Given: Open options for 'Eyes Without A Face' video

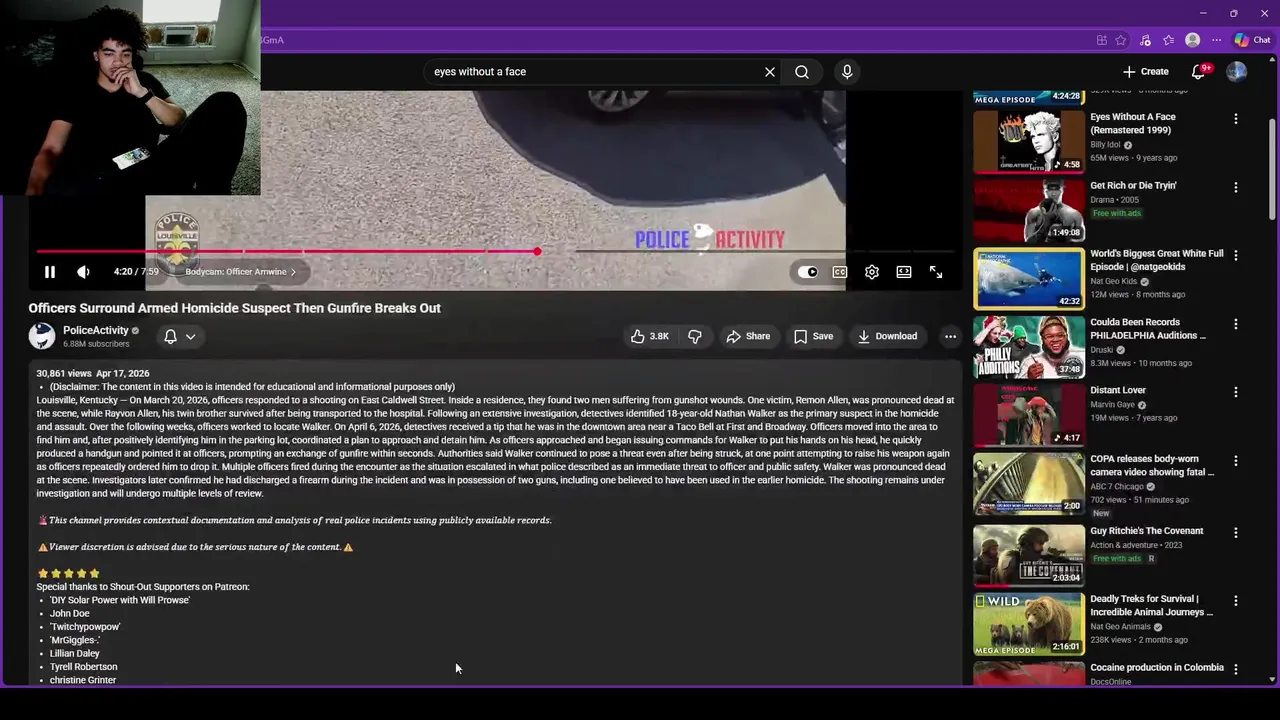Looking at the screenshot, I should pyautogui.click(x=1236, y=119).
